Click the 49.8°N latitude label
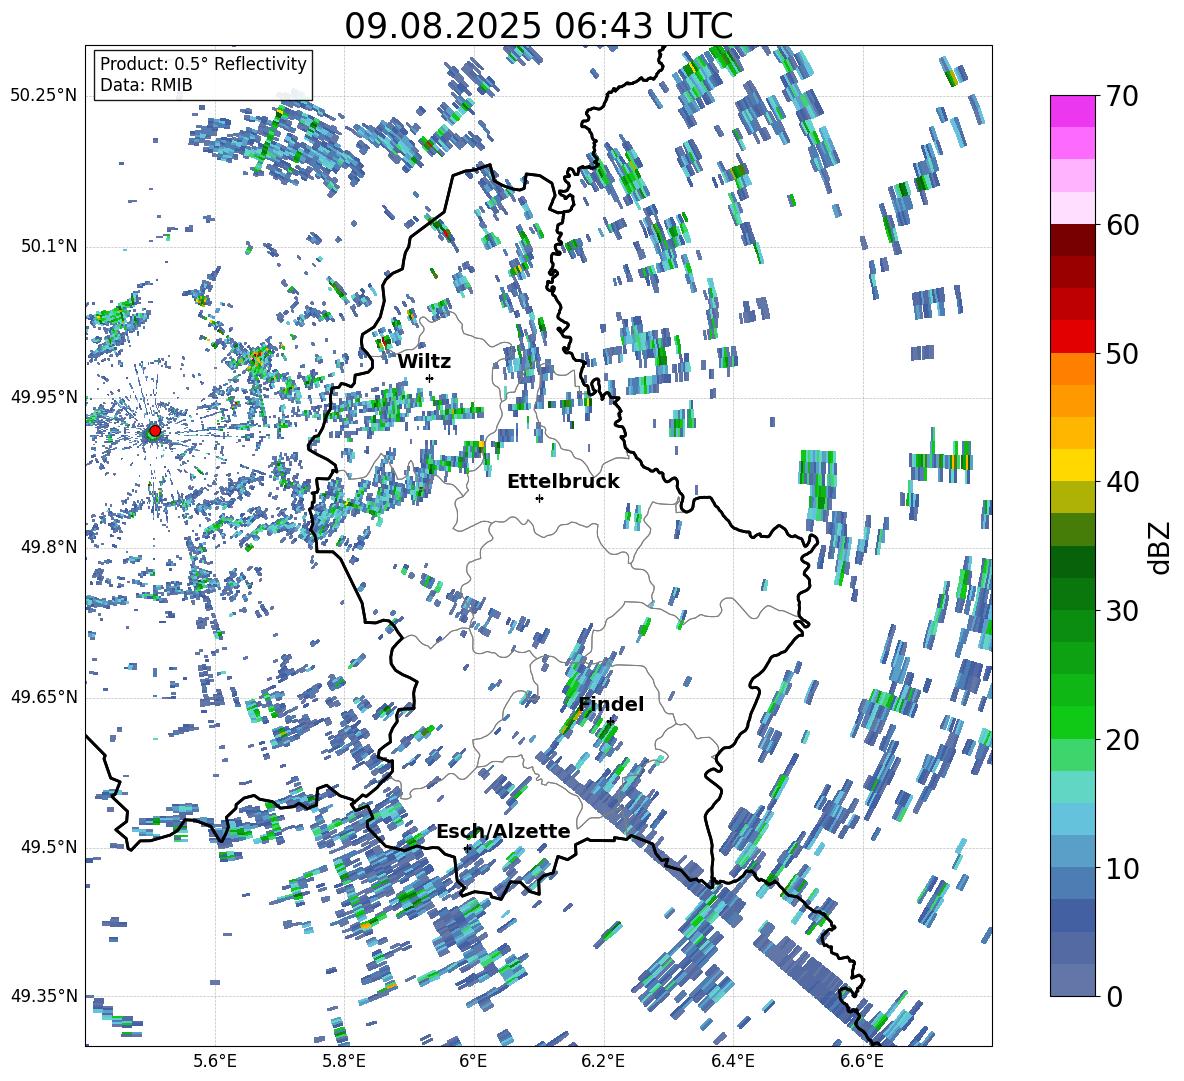The image size is (1184, 1081). point(48,547)
